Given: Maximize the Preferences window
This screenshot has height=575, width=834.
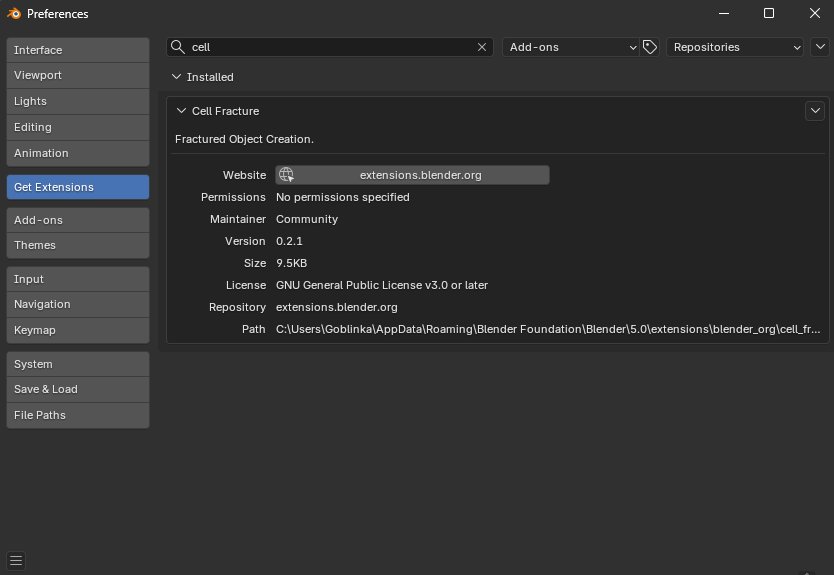Looking at the screenshot, I should coord(768,14).
